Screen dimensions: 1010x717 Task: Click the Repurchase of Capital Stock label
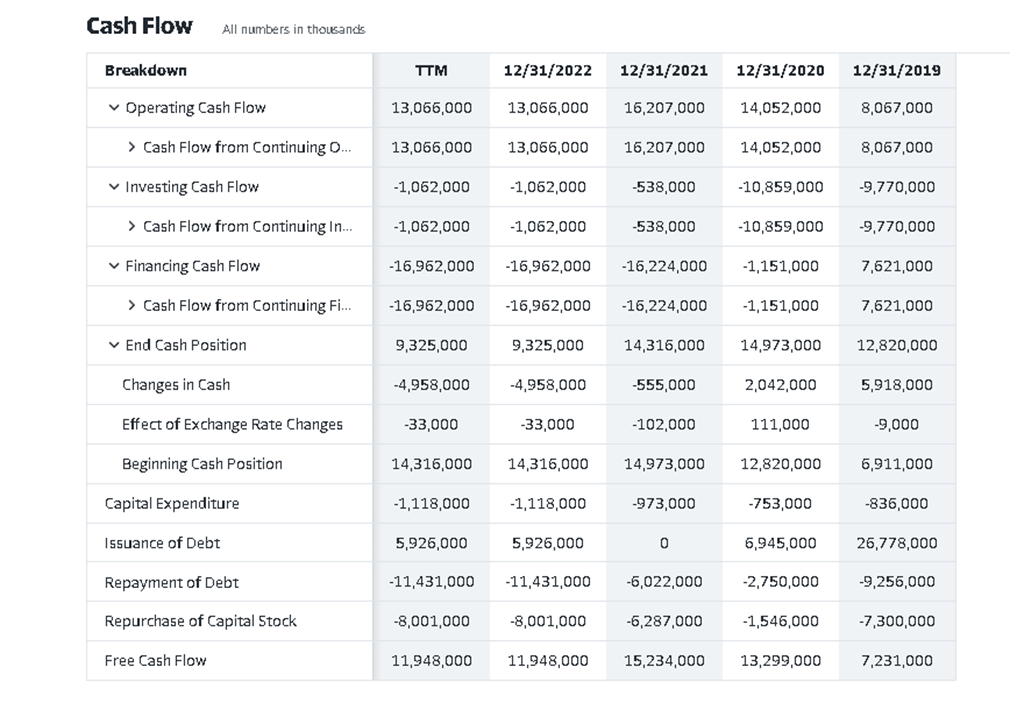pos(199,621)
